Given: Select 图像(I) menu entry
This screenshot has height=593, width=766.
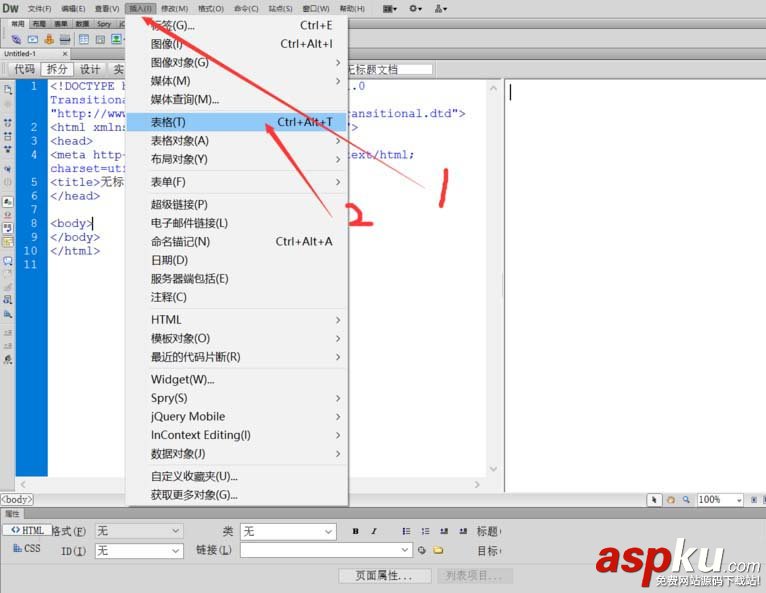Looking at the screenshot, I should [x=236, y=44].
